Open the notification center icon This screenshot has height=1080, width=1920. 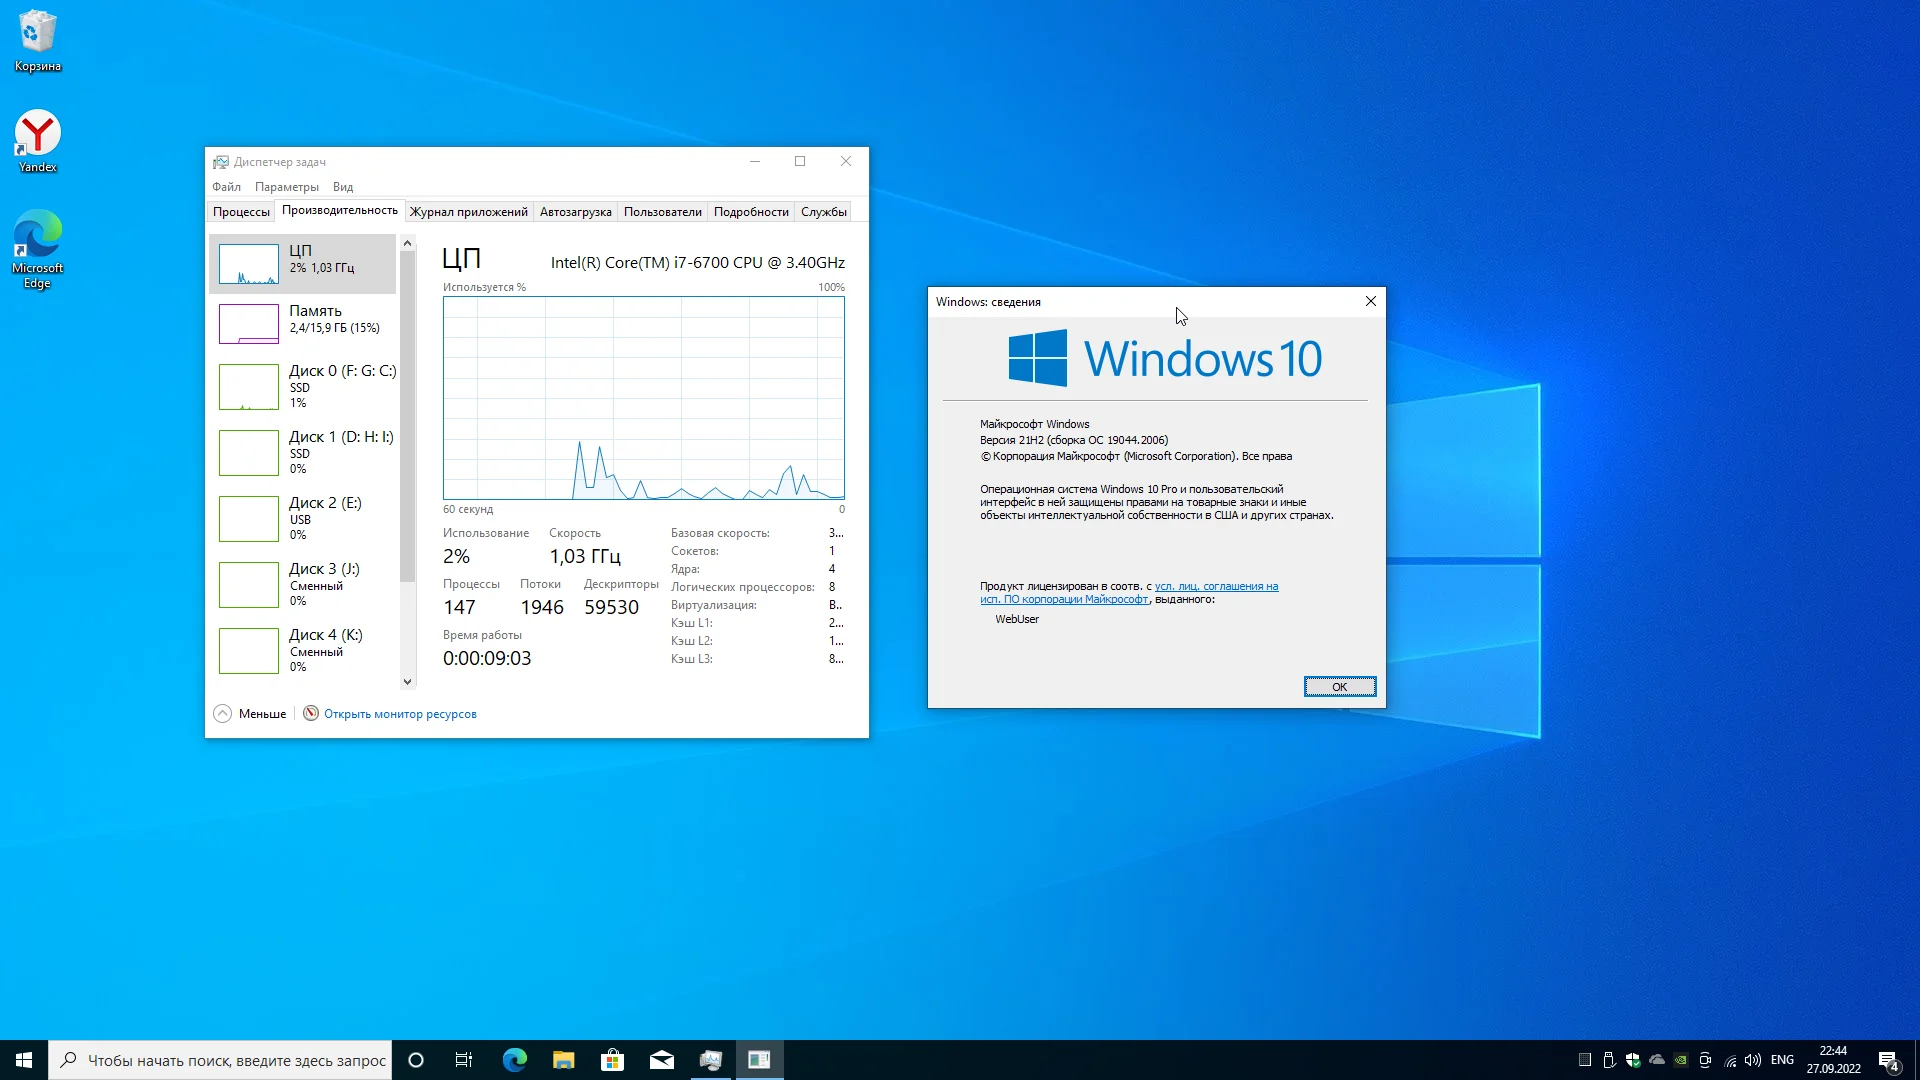(1888, 1060)
